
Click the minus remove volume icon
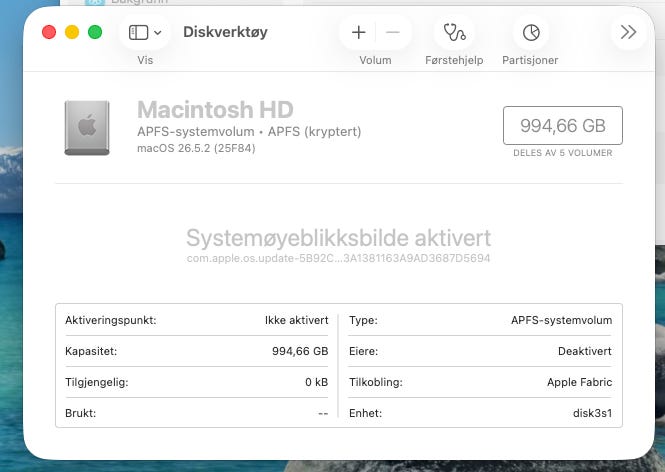[393, 32]
